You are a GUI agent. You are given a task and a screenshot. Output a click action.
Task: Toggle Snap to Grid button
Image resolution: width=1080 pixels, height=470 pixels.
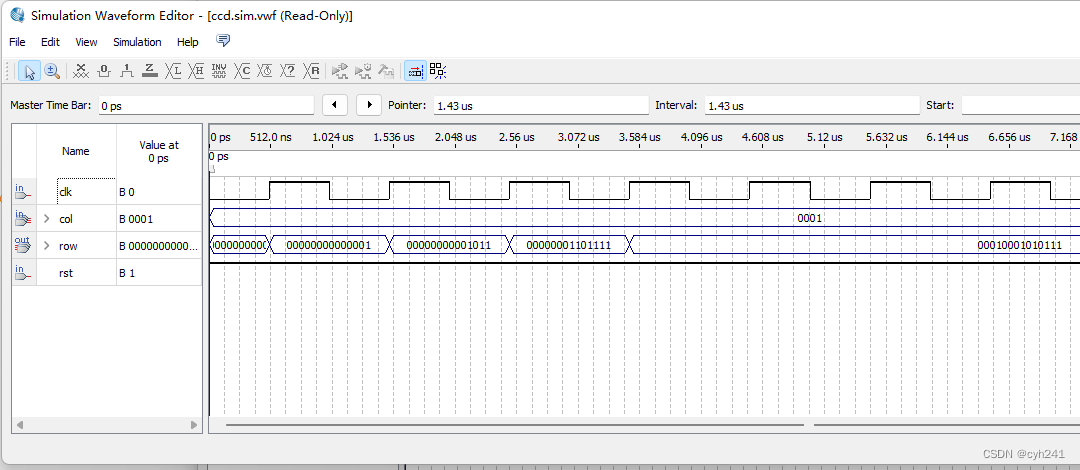[438, 71]
